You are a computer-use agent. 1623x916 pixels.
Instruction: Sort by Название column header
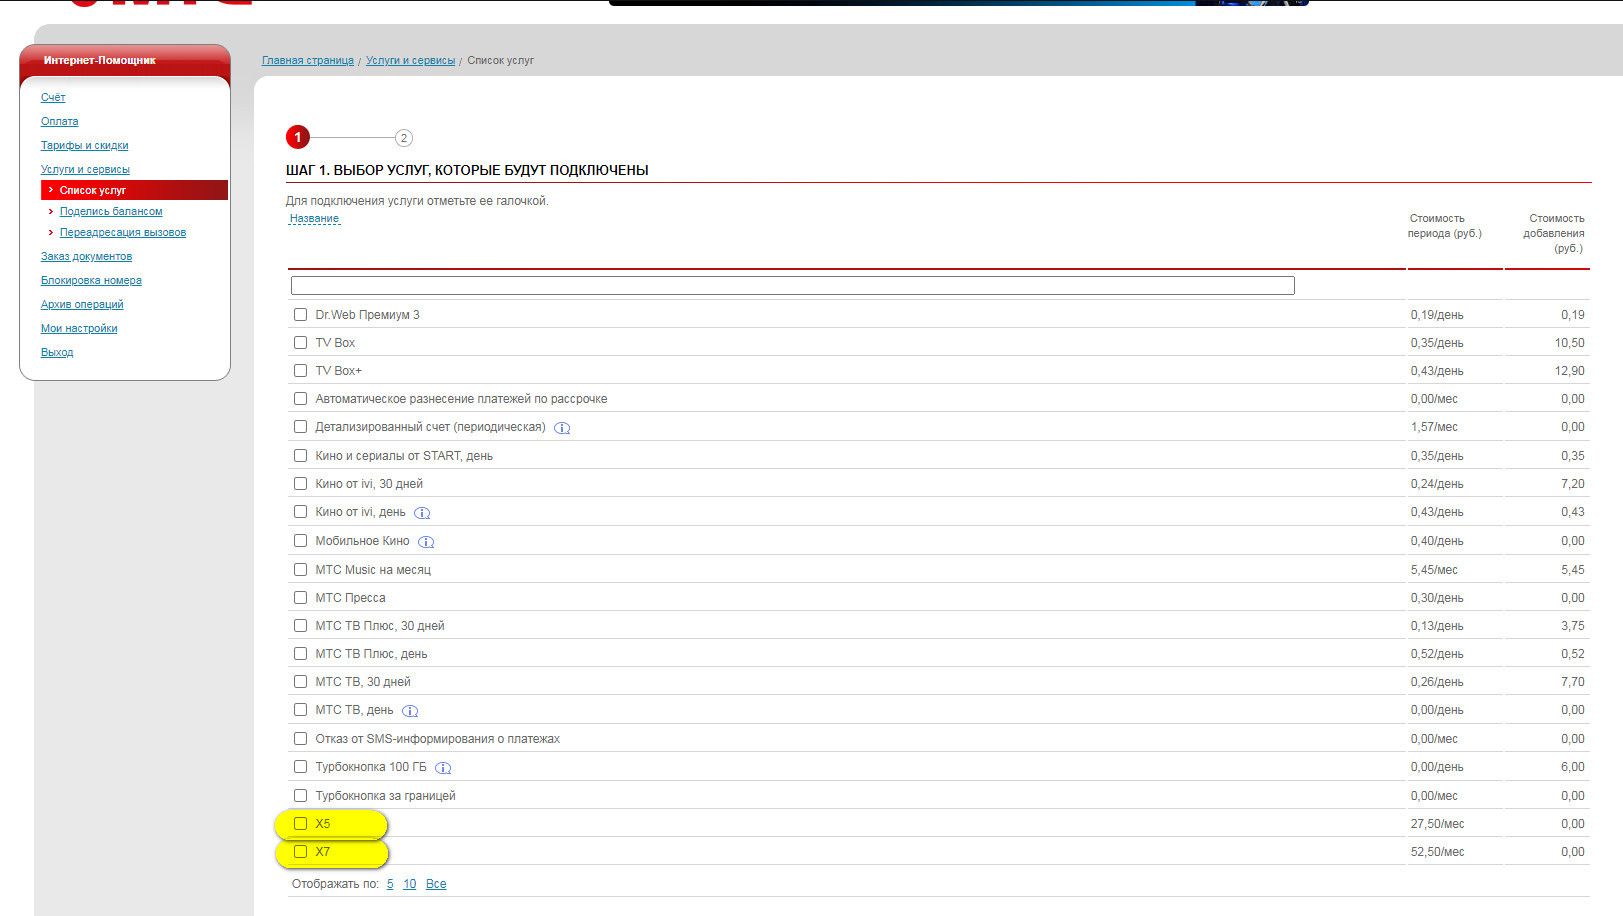(314, 218)
